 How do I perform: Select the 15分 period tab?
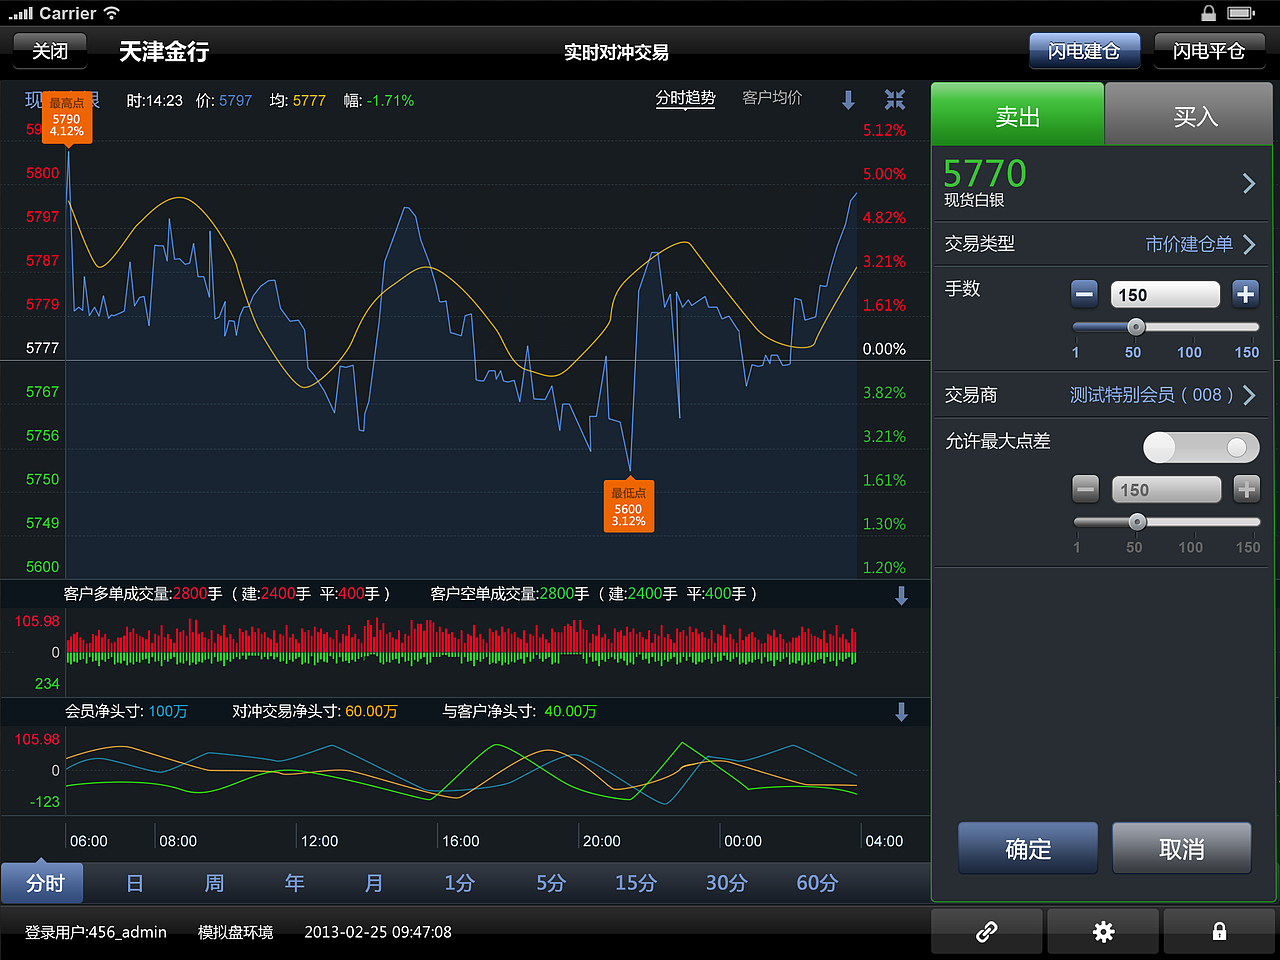[x=636, y=883]
